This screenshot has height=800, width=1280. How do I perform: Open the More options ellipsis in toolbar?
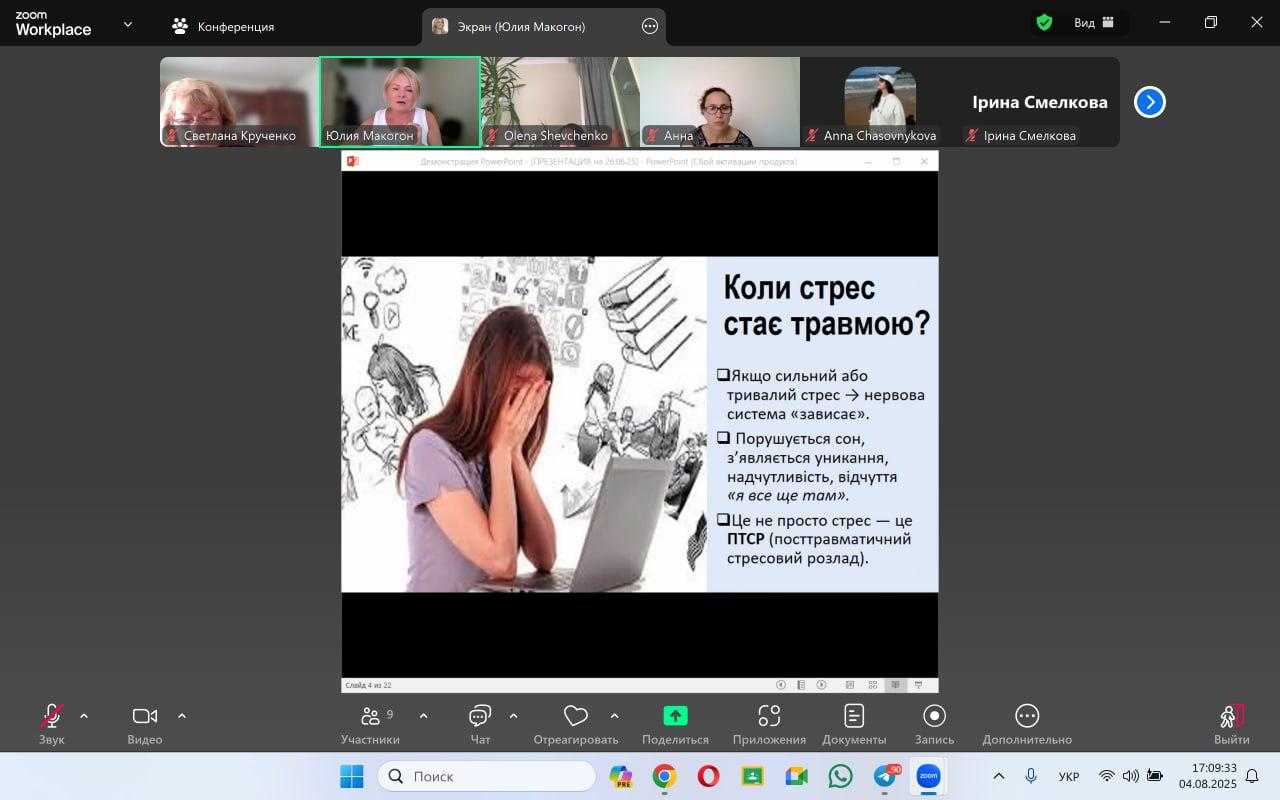(1027, 716)
